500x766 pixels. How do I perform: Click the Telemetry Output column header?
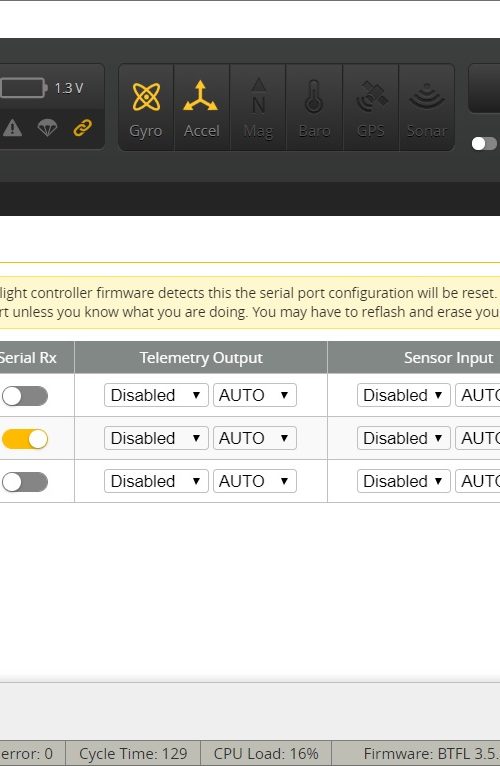(201, 358)
